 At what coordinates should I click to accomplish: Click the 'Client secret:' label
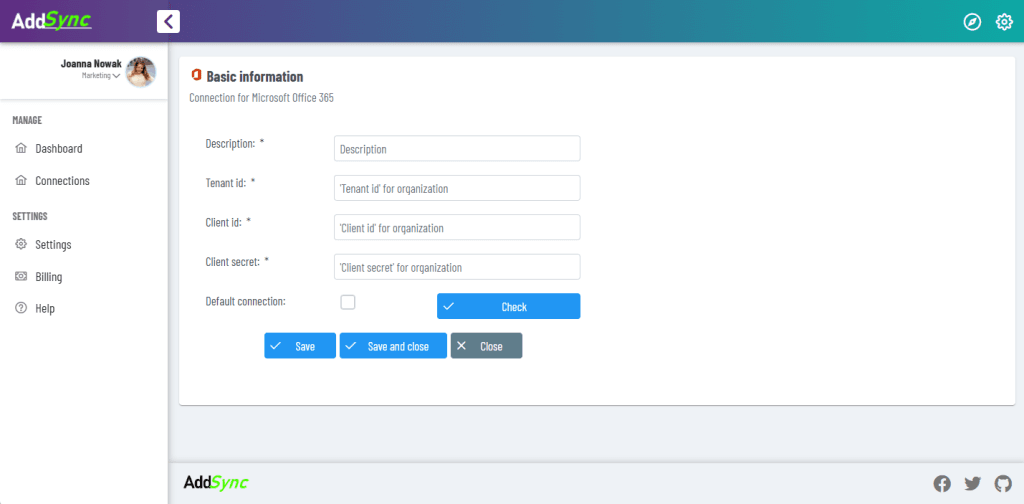pos(232,261)
